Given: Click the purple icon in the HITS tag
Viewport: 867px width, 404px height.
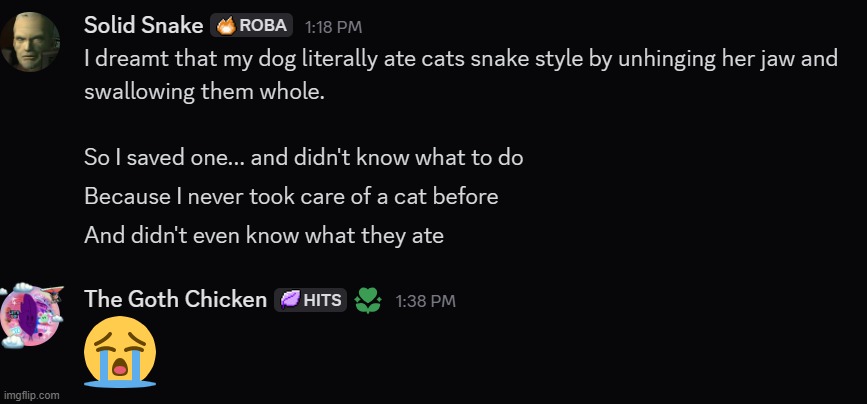Looking at the screenshot, I should pyautogui.click(x=290, y=299).
